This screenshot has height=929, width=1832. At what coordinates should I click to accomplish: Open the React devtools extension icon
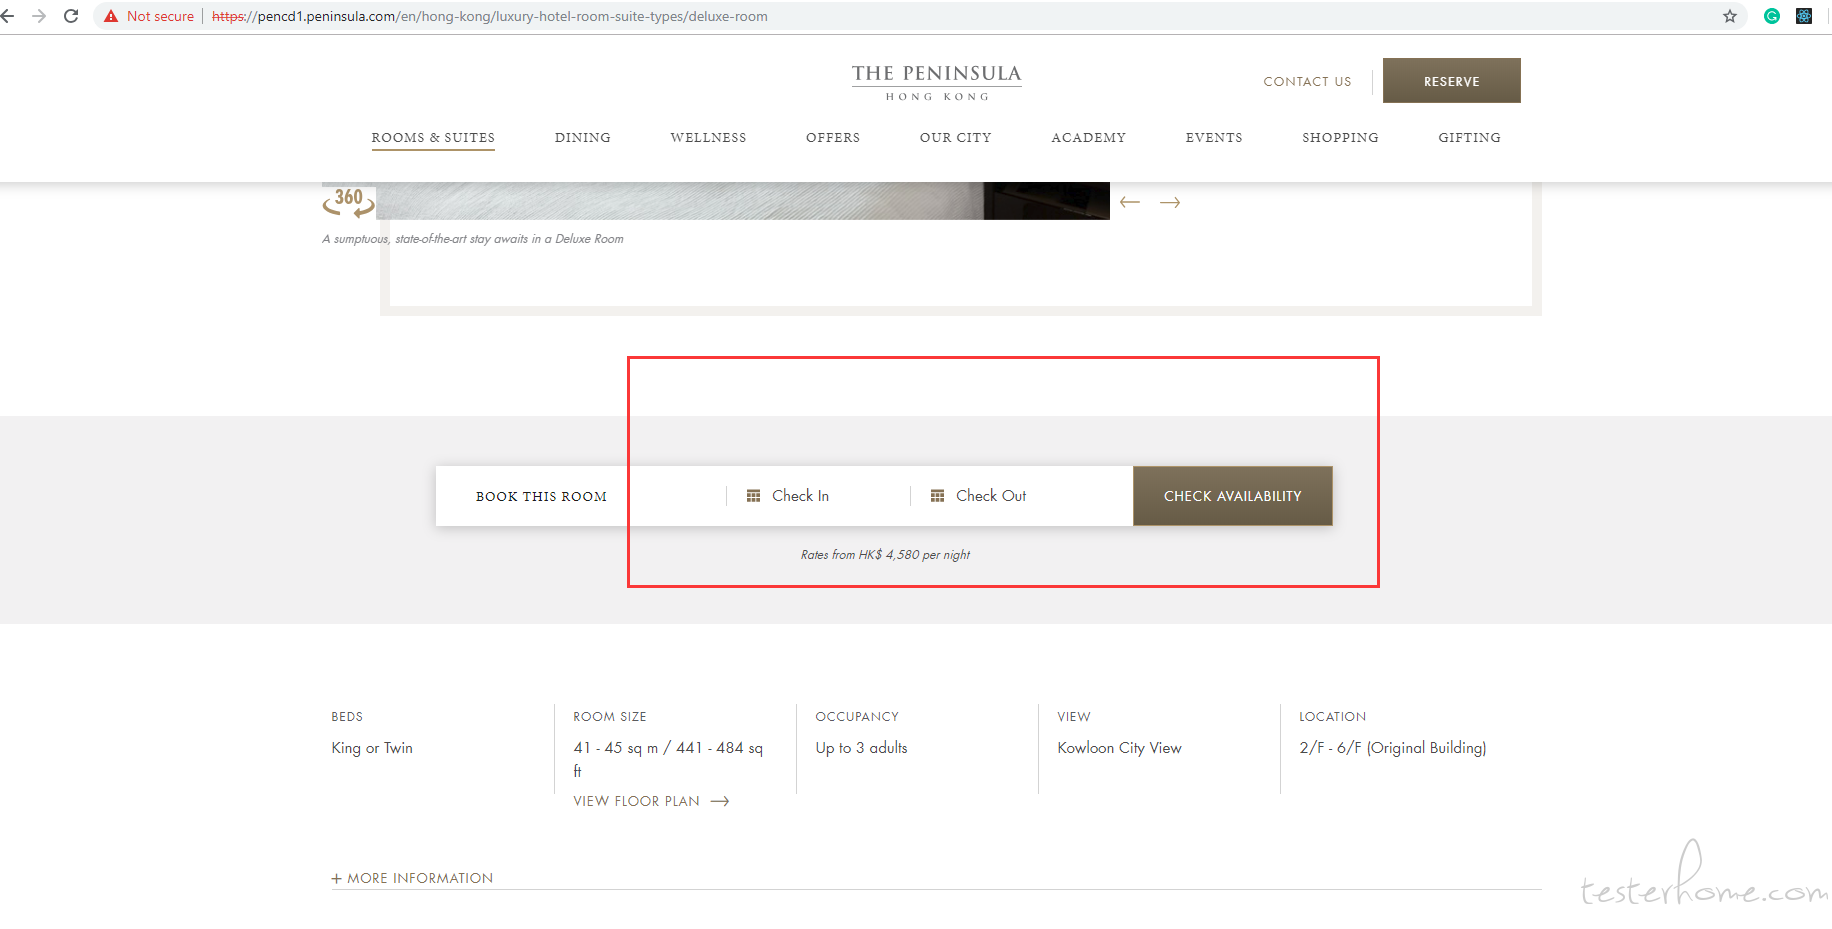click(1804, 16)
